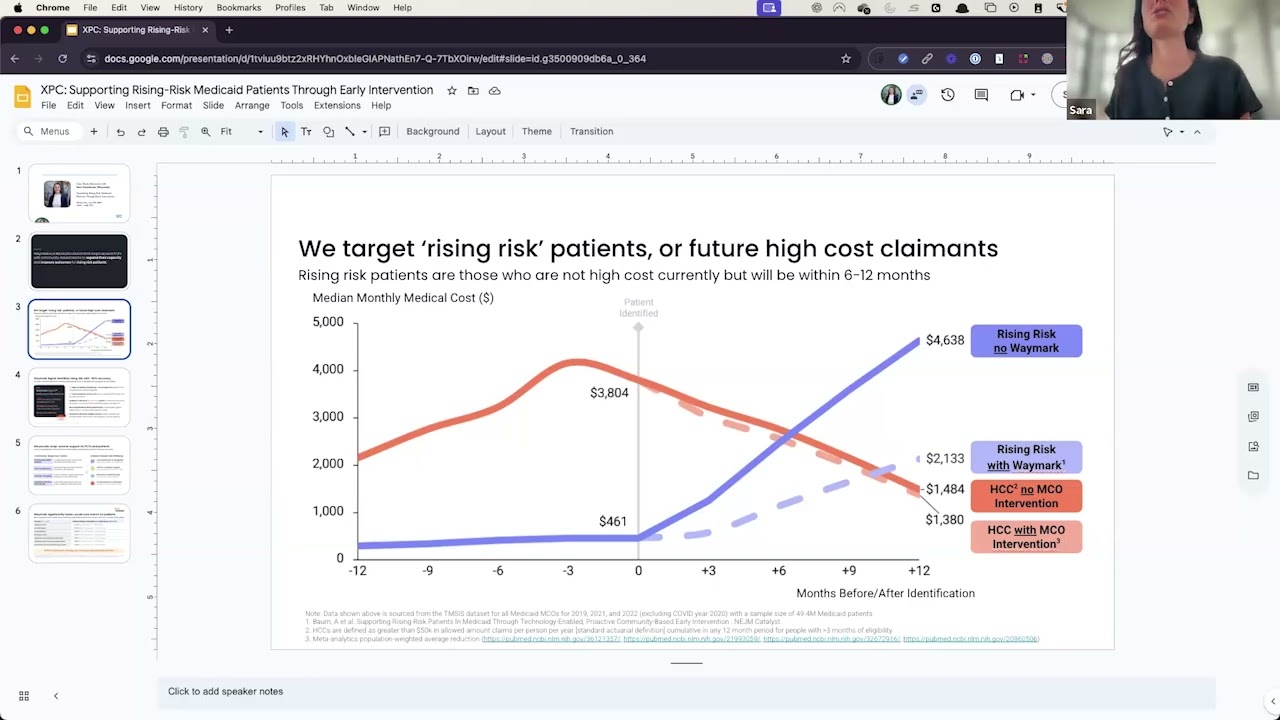Open the Arrange menu
This screenshot has height=720, width=1280.
click(x=252, y=105)
